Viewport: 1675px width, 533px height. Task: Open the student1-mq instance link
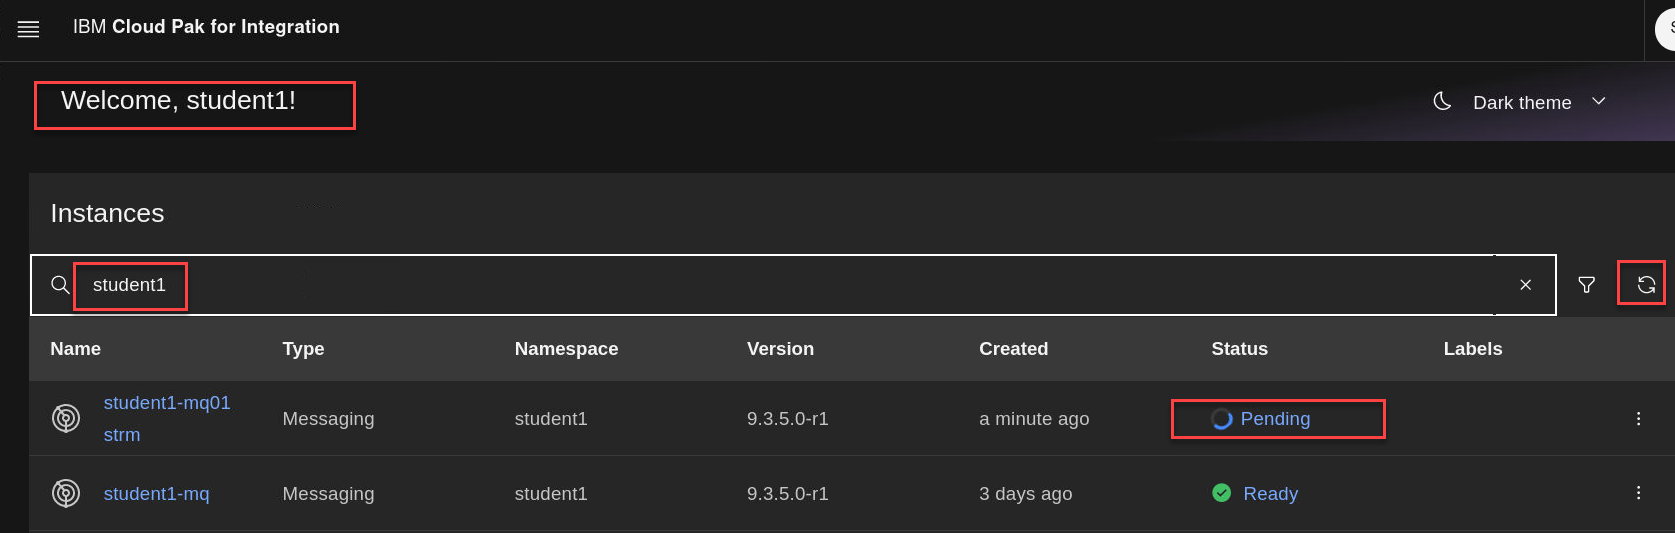point(156,494)
